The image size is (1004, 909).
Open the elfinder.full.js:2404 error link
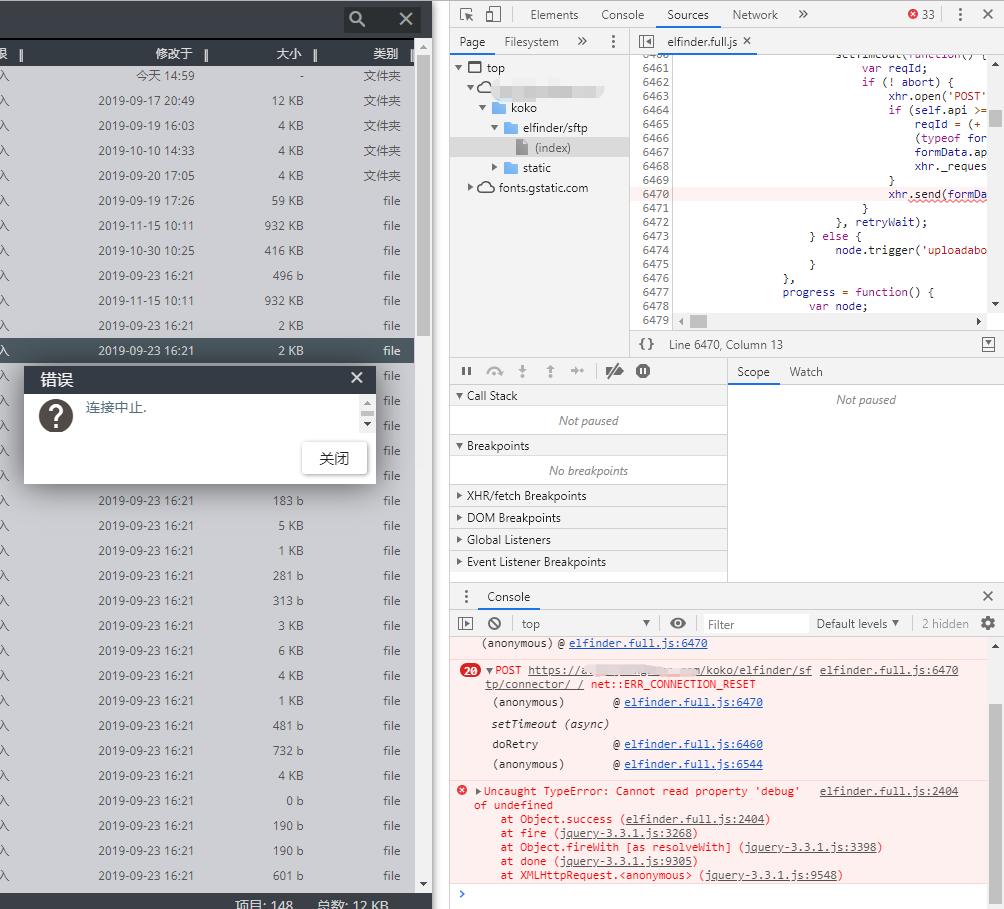click(888, 791)
